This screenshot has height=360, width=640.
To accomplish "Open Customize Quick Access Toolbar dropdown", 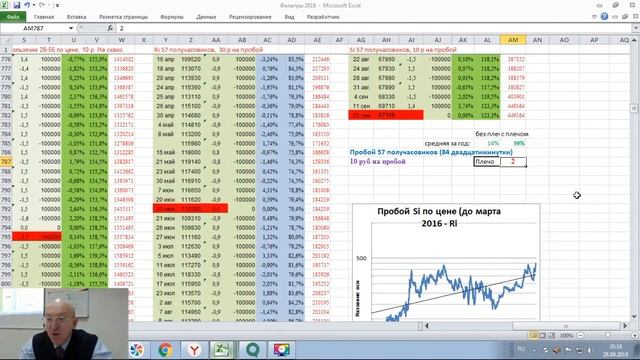I will pos(57,5).
